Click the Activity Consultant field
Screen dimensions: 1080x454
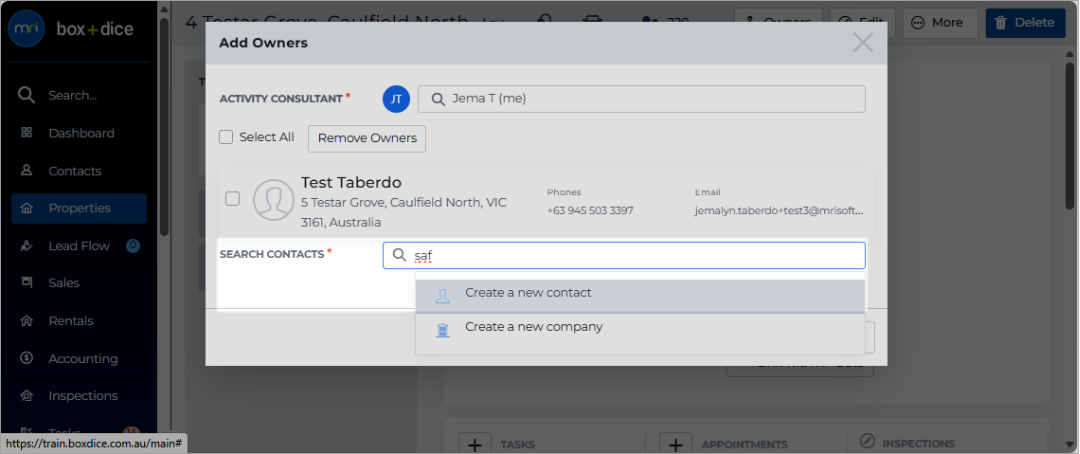tap(641, 99)
